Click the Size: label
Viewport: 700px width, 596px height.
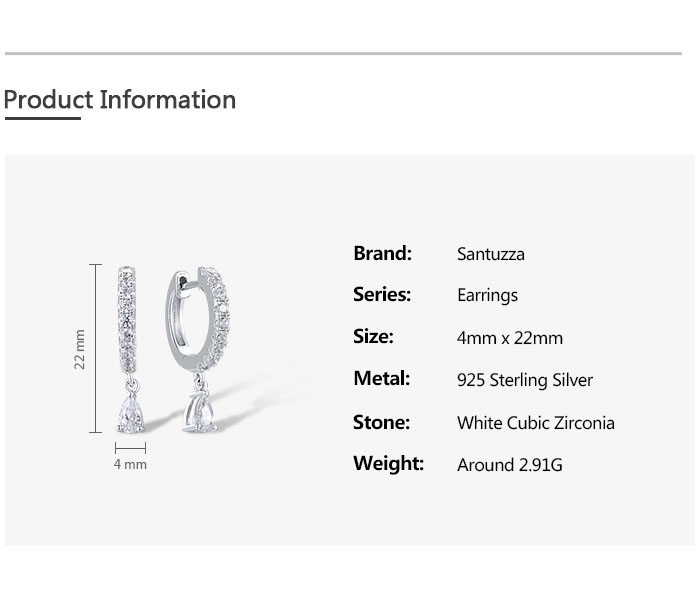click(373, 337)
